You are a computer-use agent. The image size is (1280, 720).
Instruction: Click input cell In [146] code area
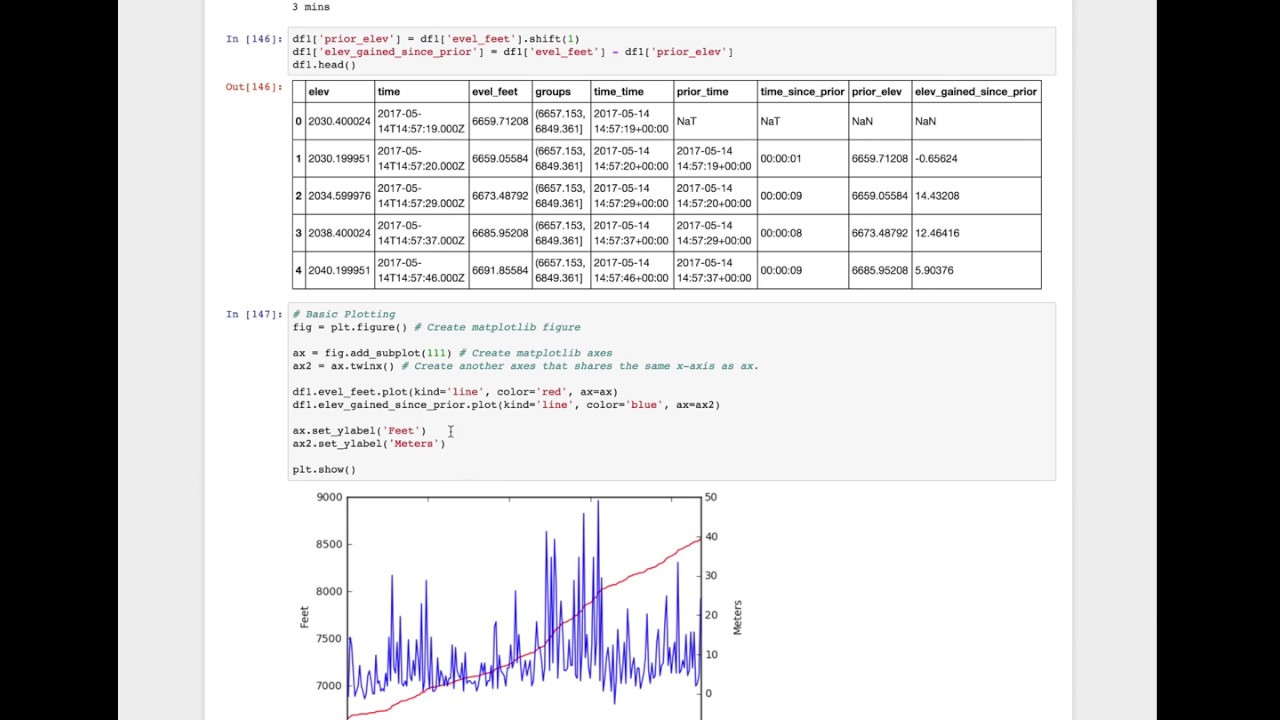671,51
